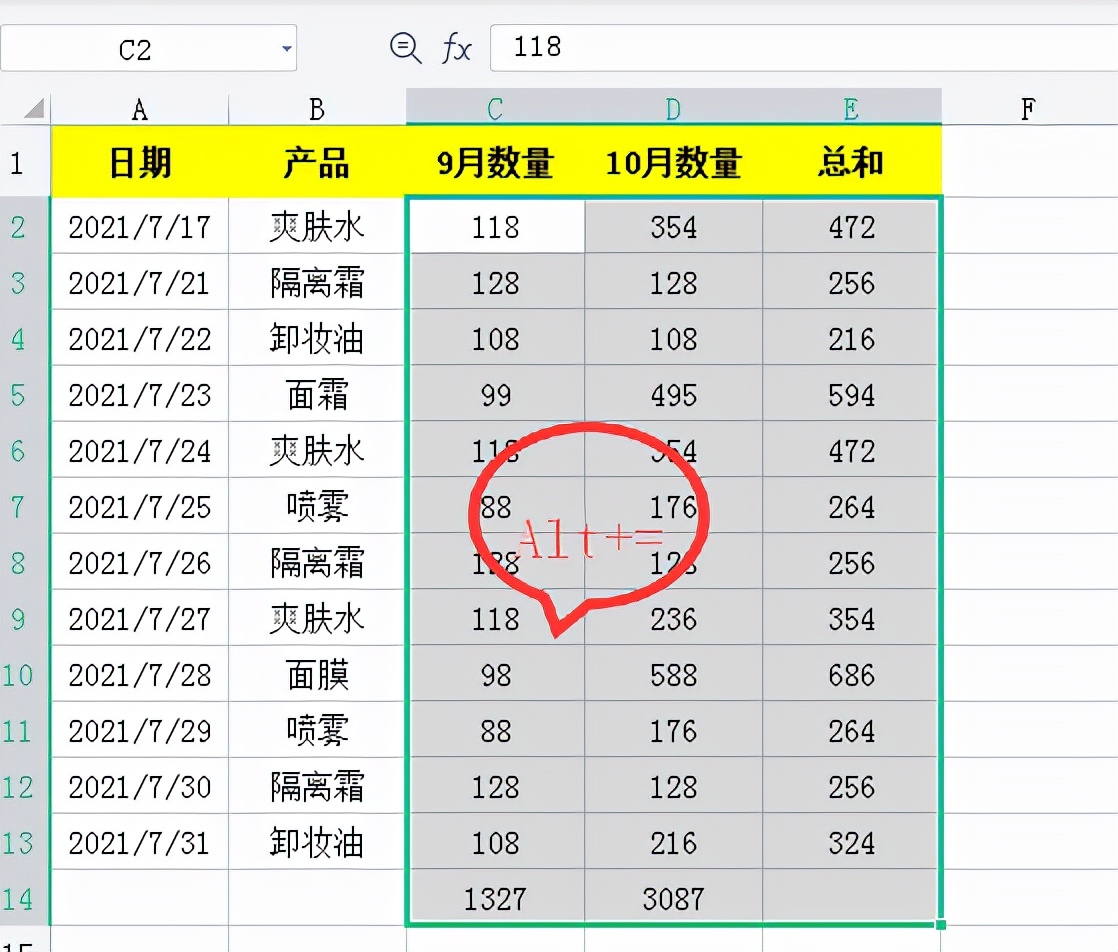Image resolution: width=1118 pixels, height=952 pixels.
Task: Click 隔离霜 in row 3
Action: pos(317,282)
